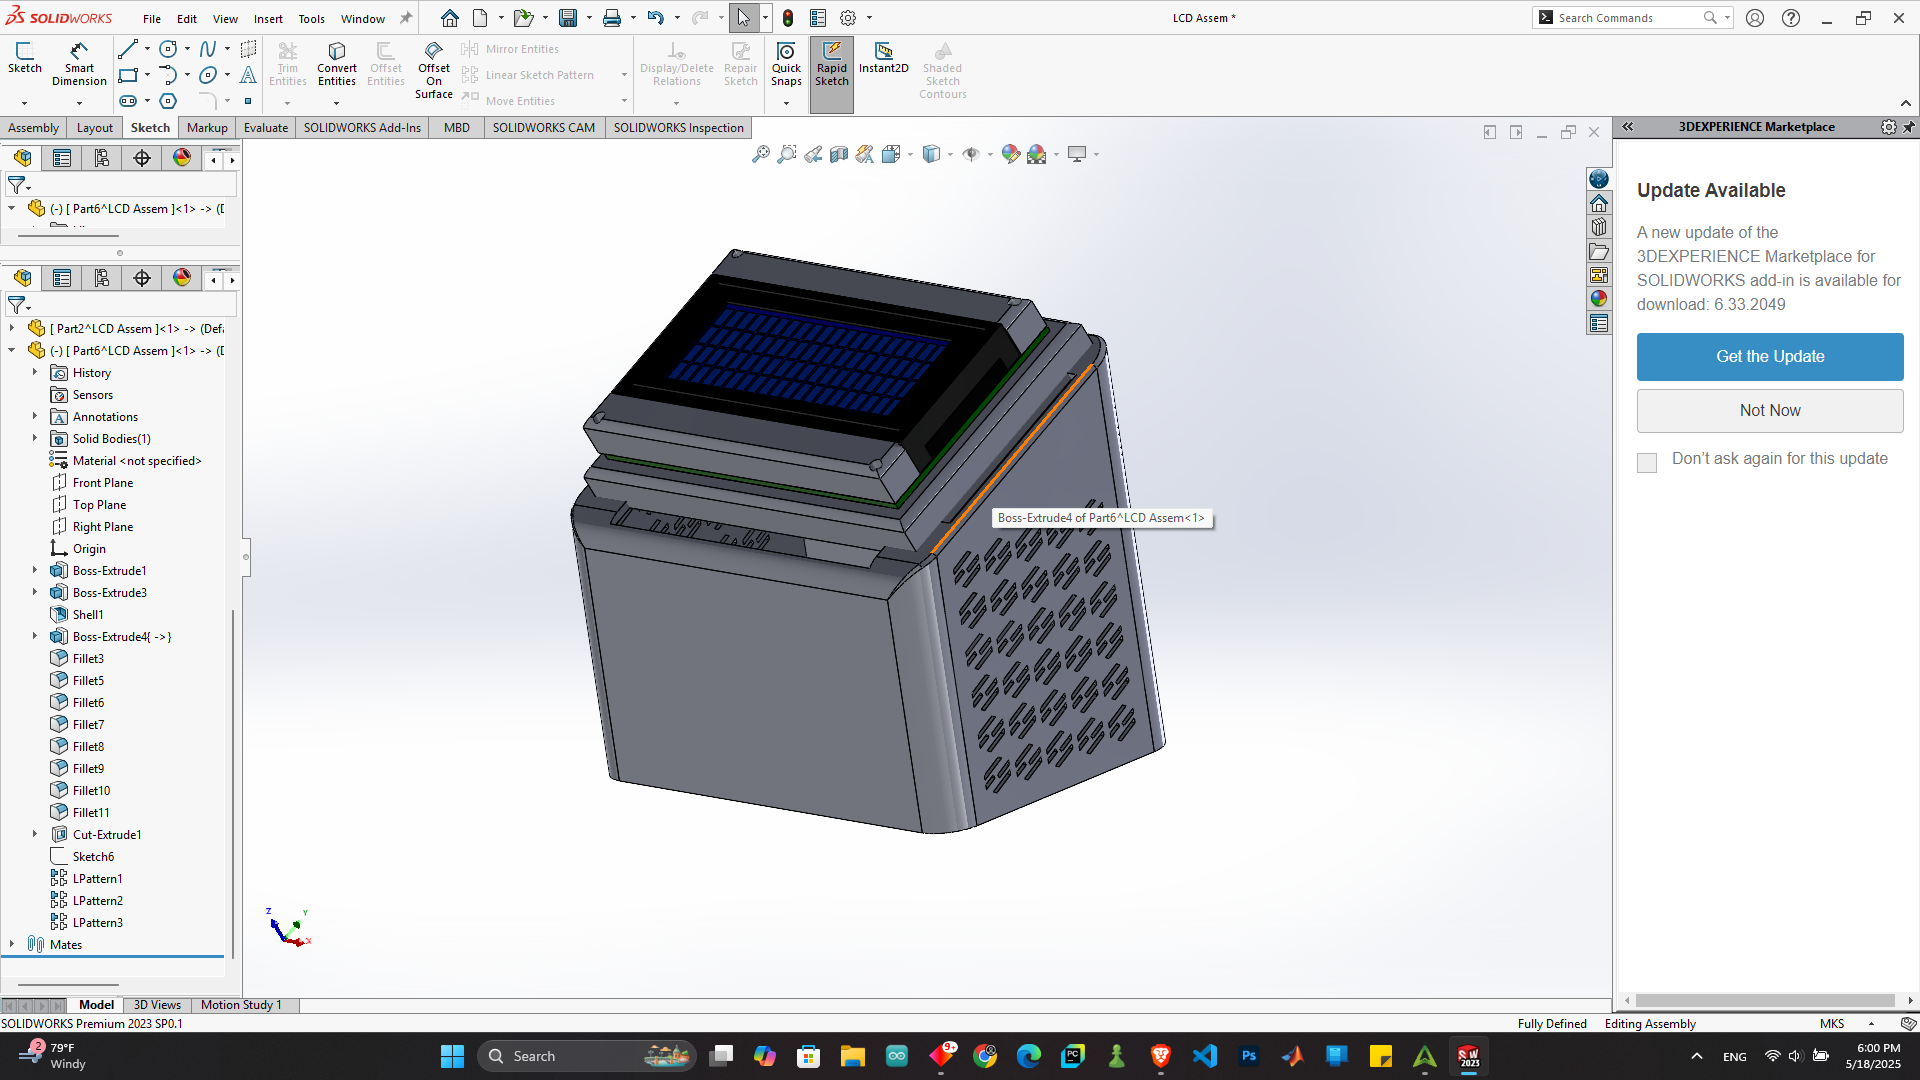This screenshot has width=1920, height=1080.
Task: Open the Appearances color wheel tab
Action: point(1598,299)
